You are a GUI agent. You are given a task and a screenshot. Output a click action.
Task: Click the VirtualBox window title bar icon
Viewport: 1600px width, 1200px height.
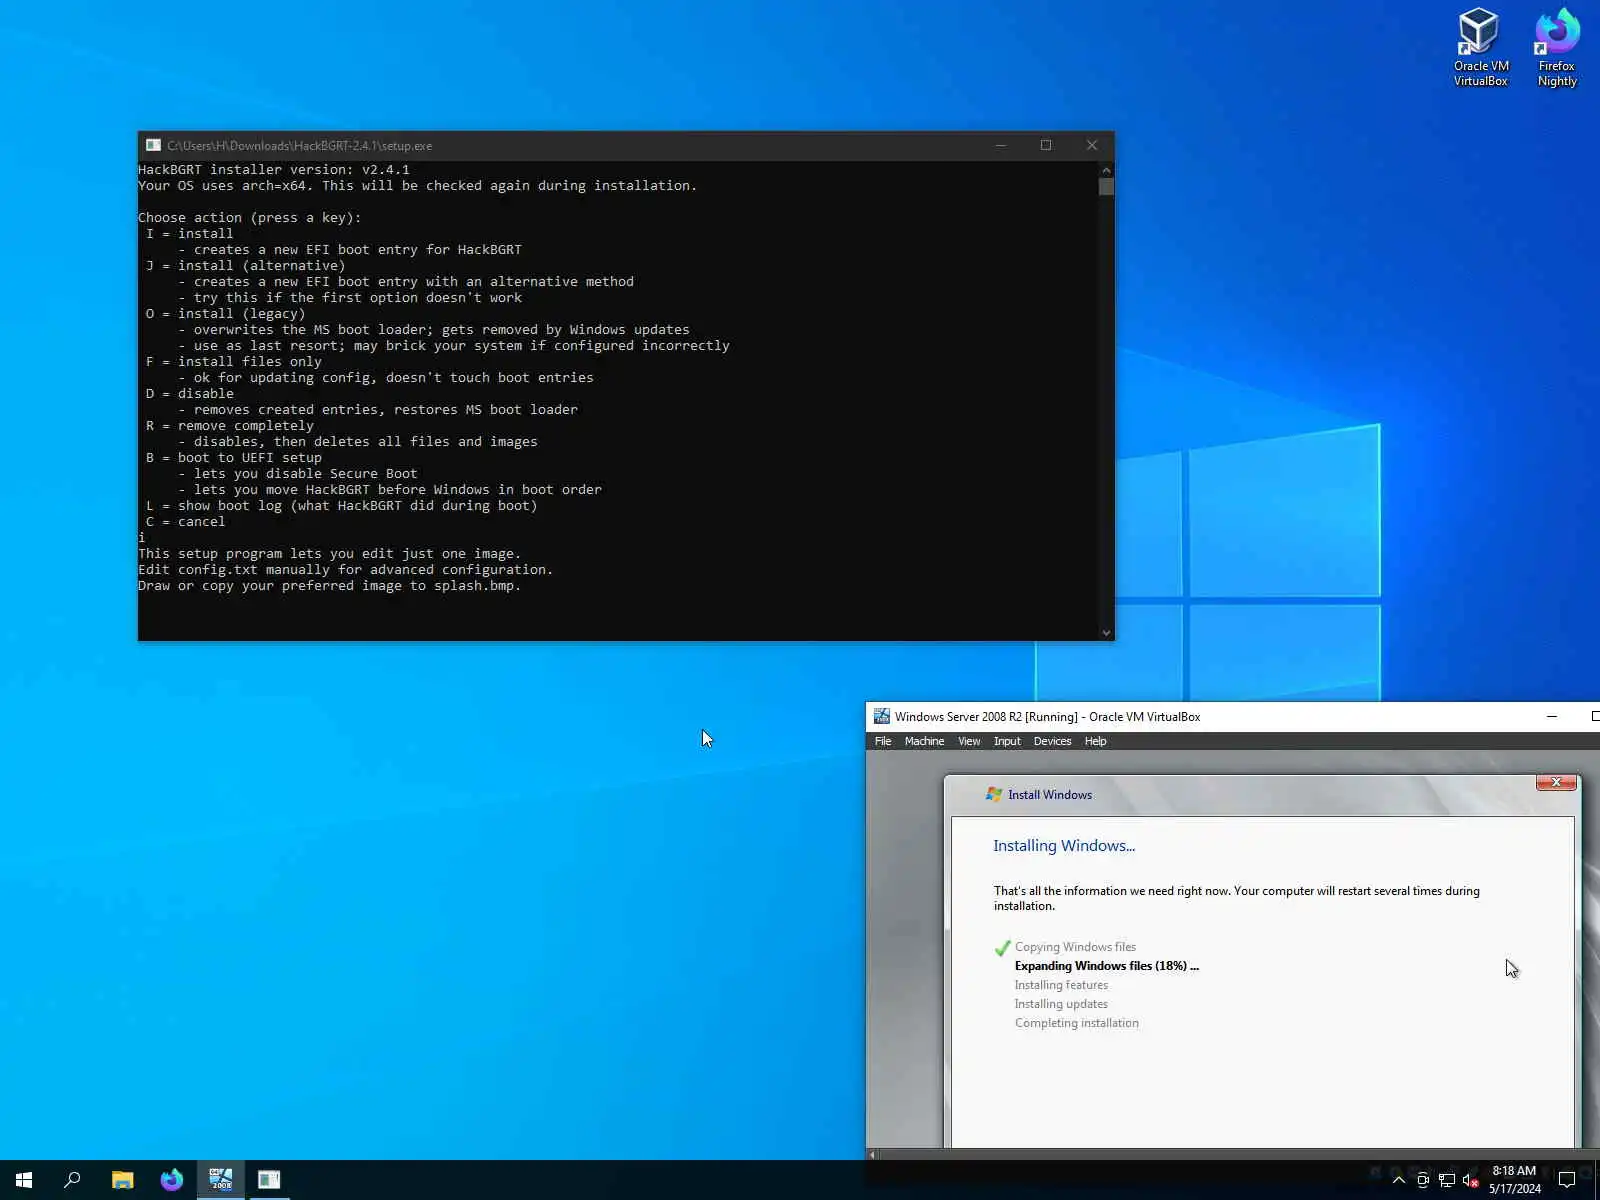click(x=881, y=716)
